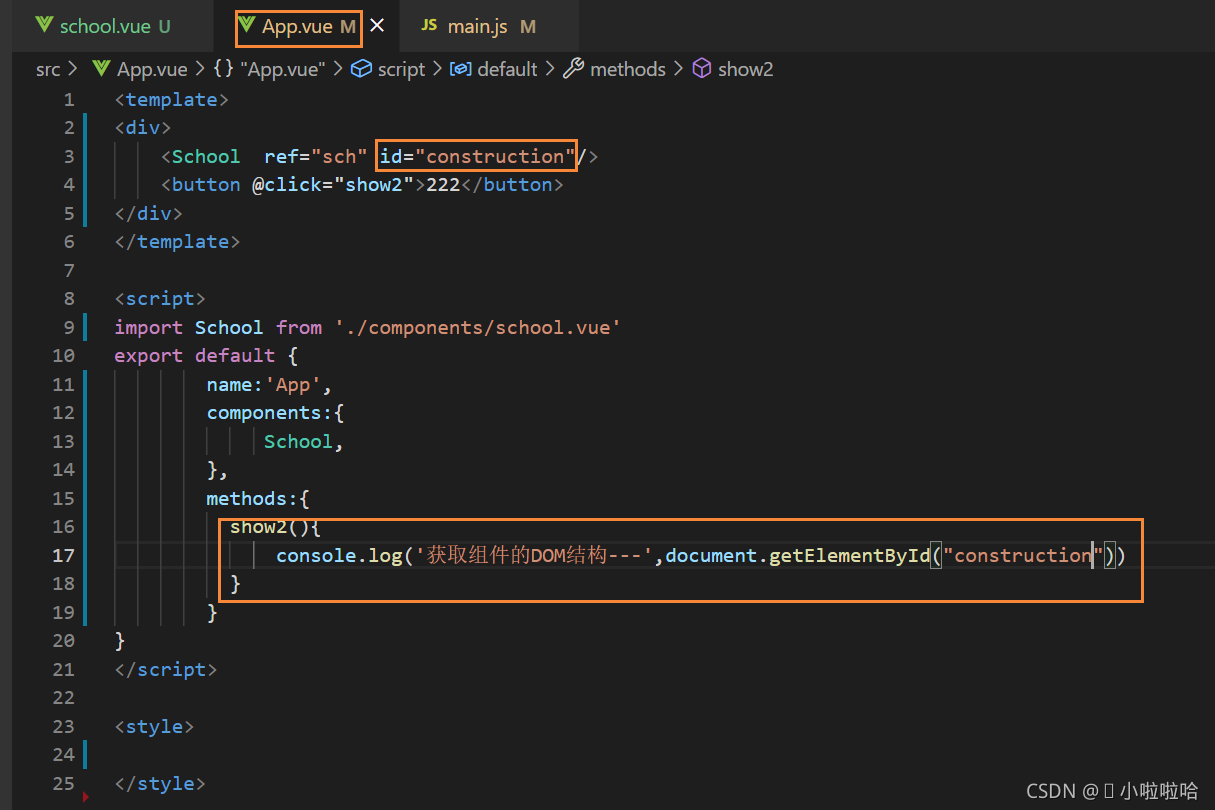Click line number 17 in gutter
Screen dimensions: 1215x810
click(63, 555)
